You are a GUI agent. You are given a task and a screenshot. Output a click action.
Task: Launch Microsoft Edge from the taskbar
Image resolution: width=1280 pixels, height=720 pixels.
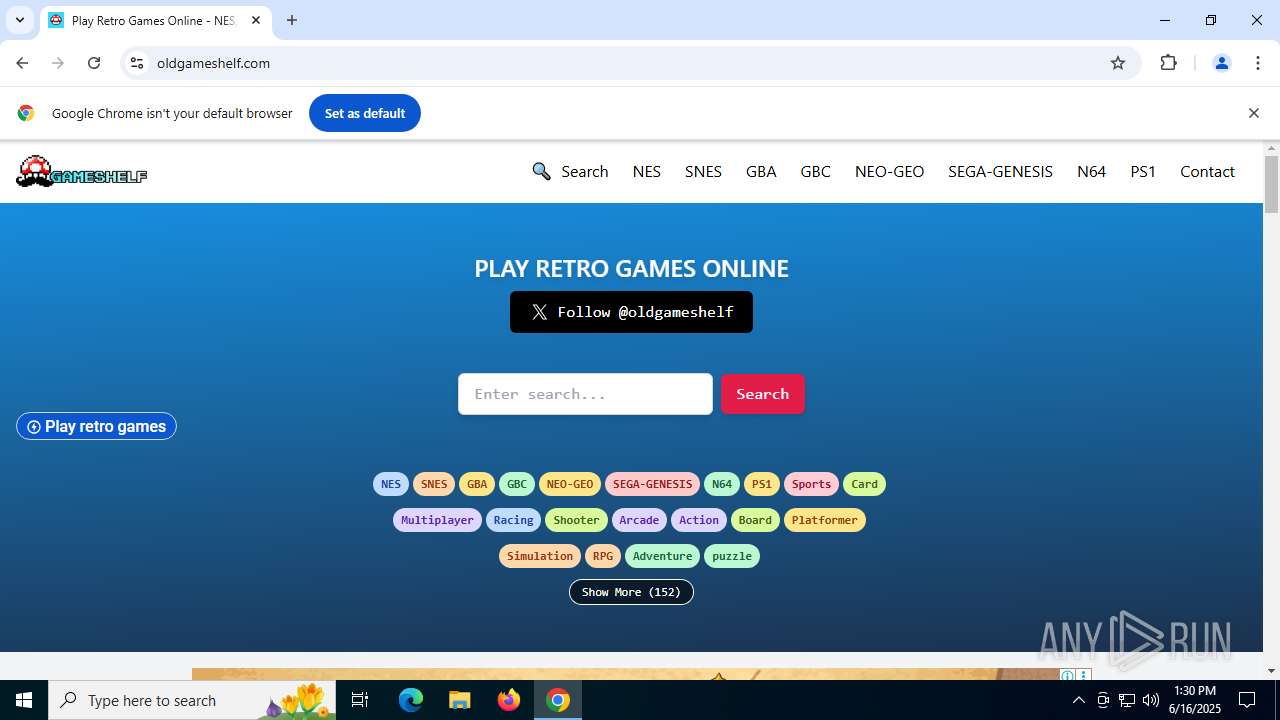(411, 700)
